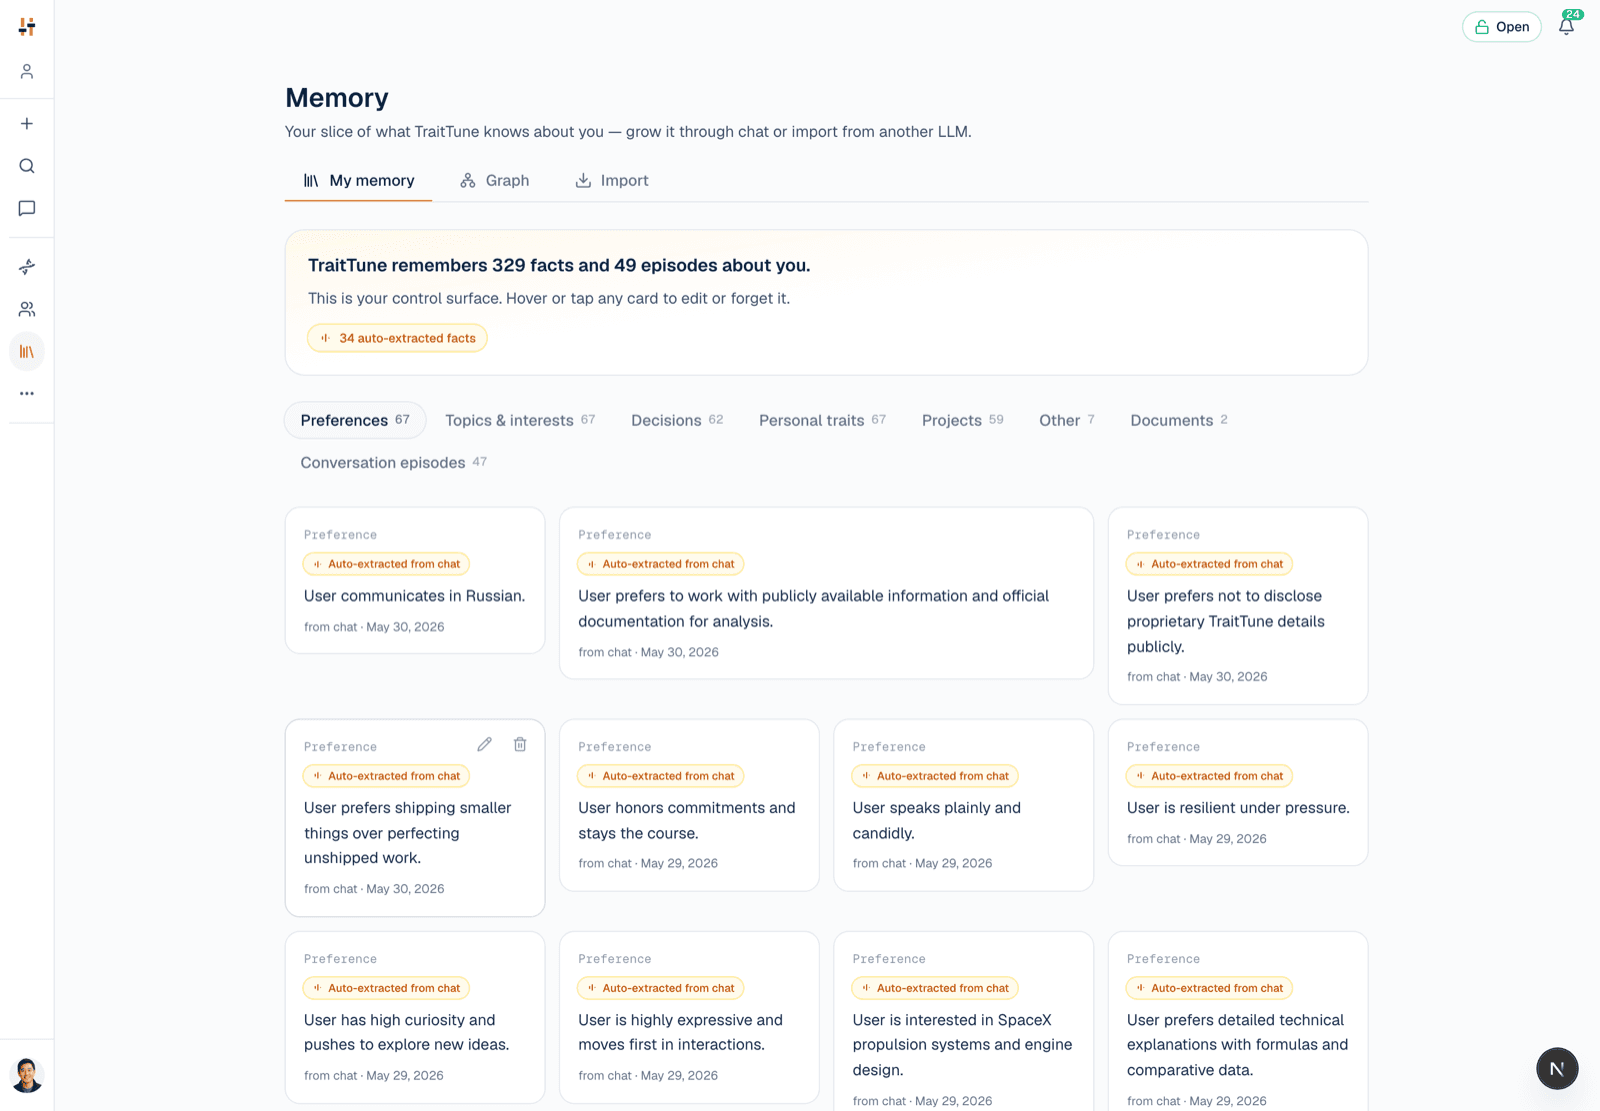The height and width of the screenshot is (1111, 1600).
Task: Switch to Graph tab
Action: [x=495, y=181]
